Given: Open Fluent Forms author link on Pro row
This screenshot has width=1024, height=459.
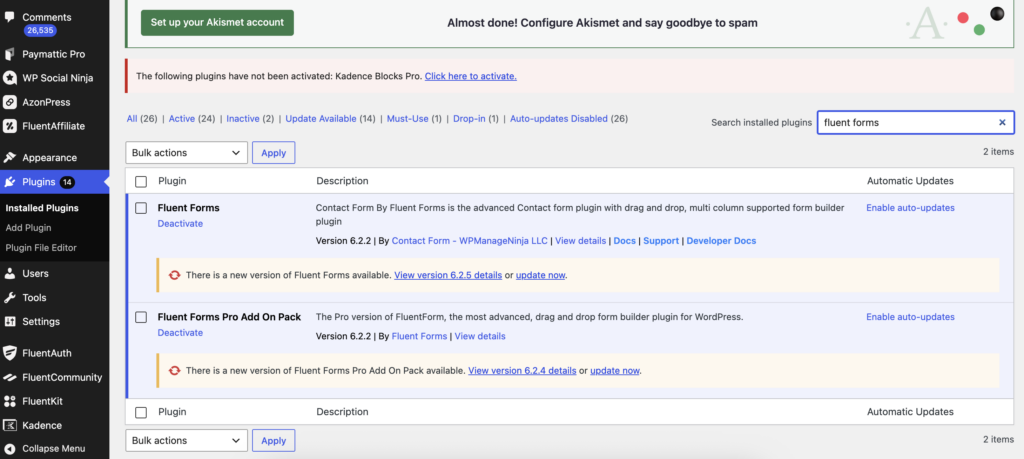Looking at the screenshot, I should click(x=419, y=336).
